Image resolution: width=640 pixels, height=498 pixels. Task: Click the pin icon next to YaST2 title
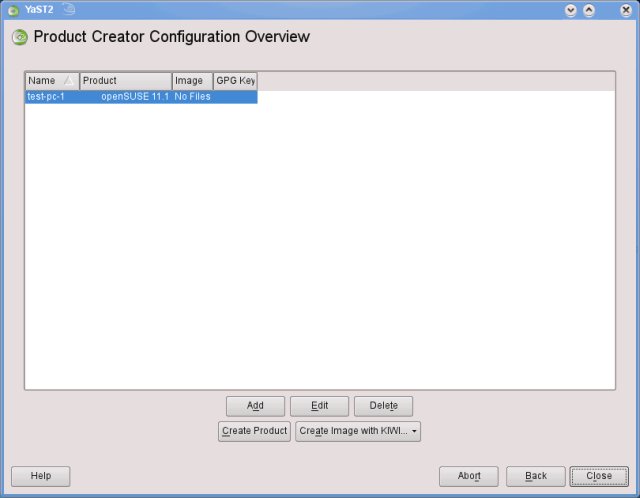coord(69,9)
